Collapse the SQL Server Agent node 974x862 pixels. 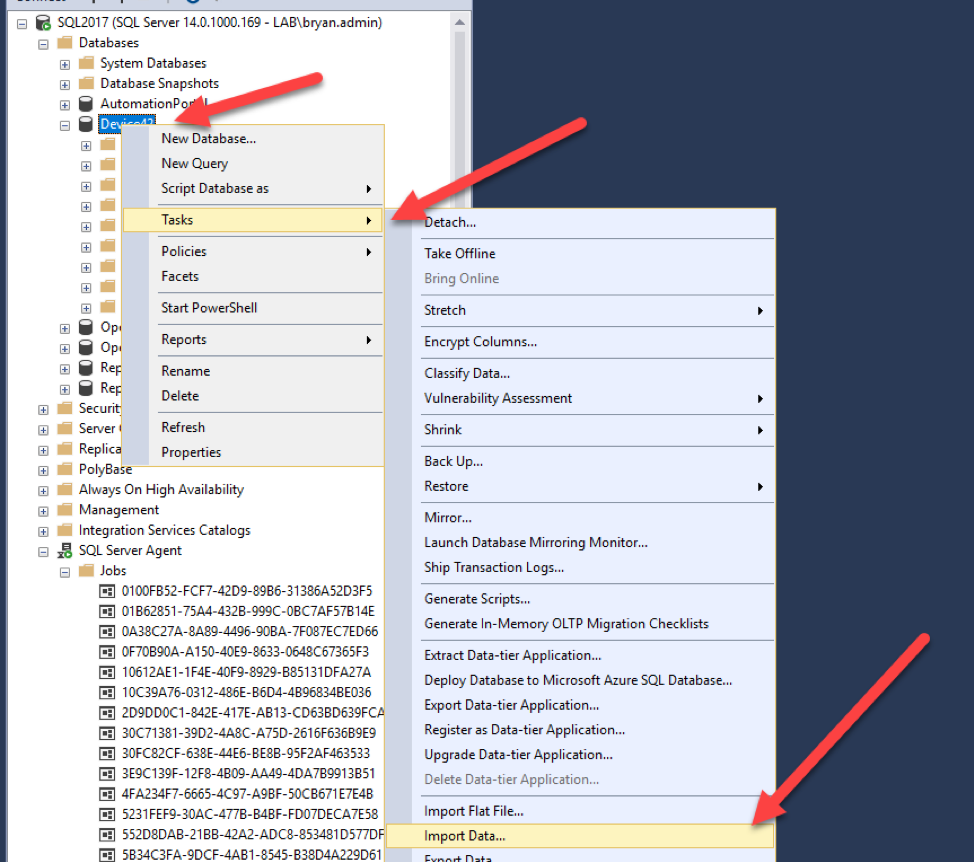point(43,551)
